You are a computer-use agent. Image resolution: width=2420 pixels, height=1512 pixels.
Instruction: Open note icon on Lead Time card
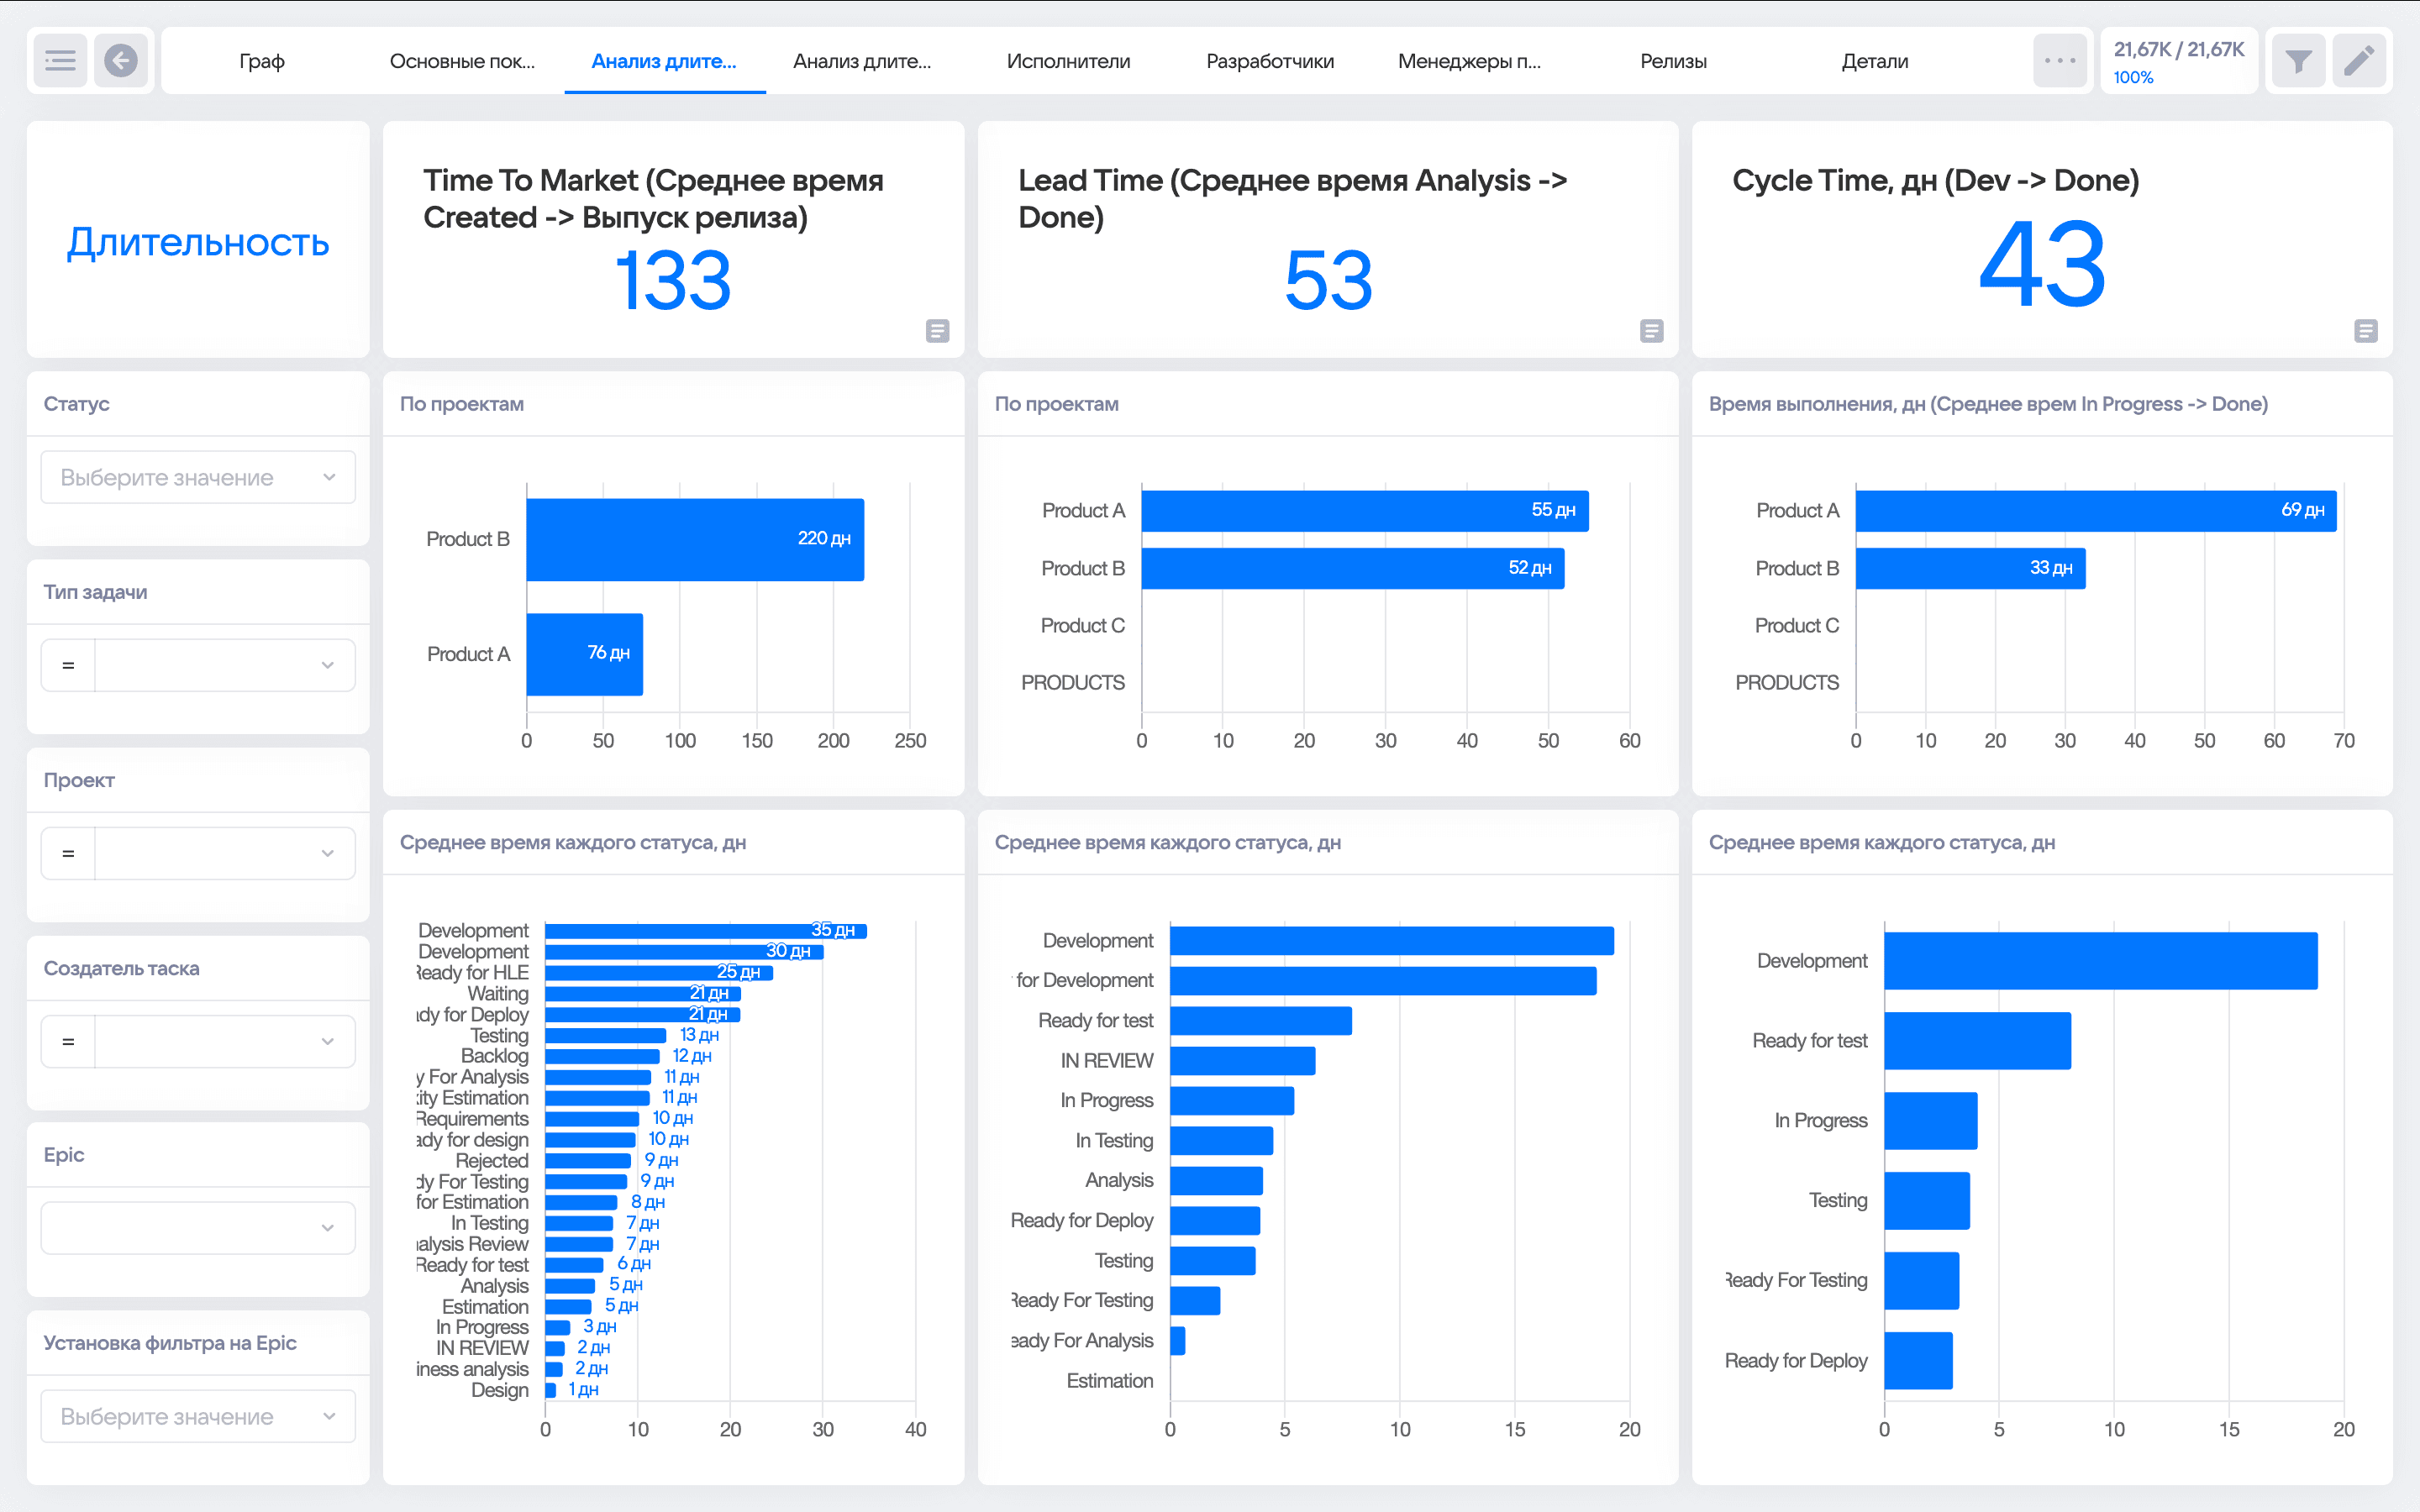[1651, 331]
